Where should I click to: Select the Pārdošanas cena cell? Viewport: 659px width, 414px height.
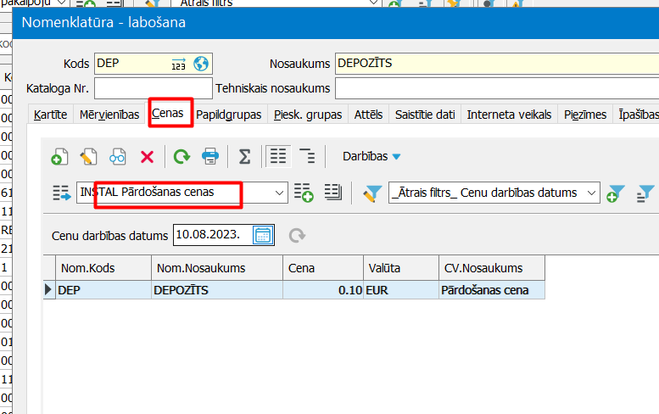[492, 290]
